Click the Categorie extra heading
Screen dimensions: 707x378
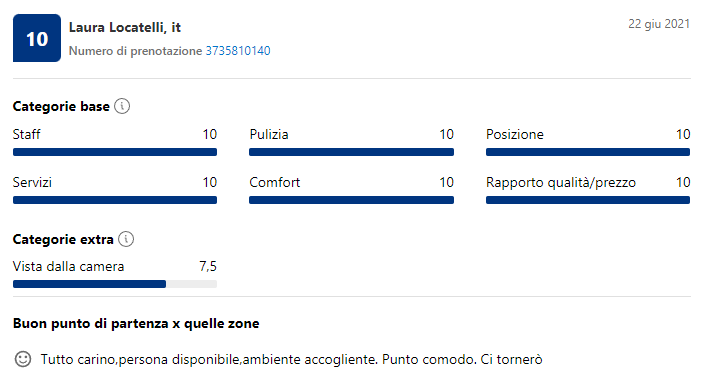pos(63,239)
